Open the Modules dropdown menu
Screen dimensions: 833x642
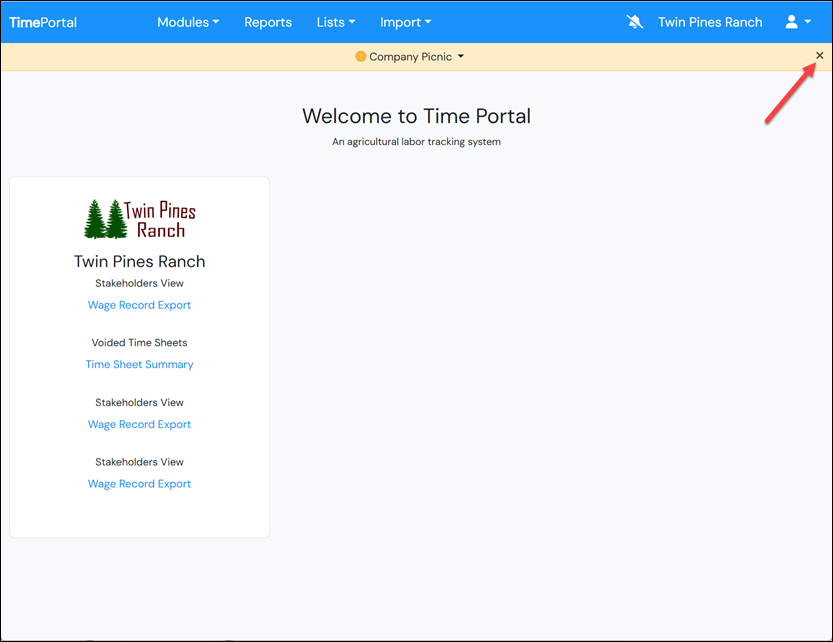pos(188,22)
